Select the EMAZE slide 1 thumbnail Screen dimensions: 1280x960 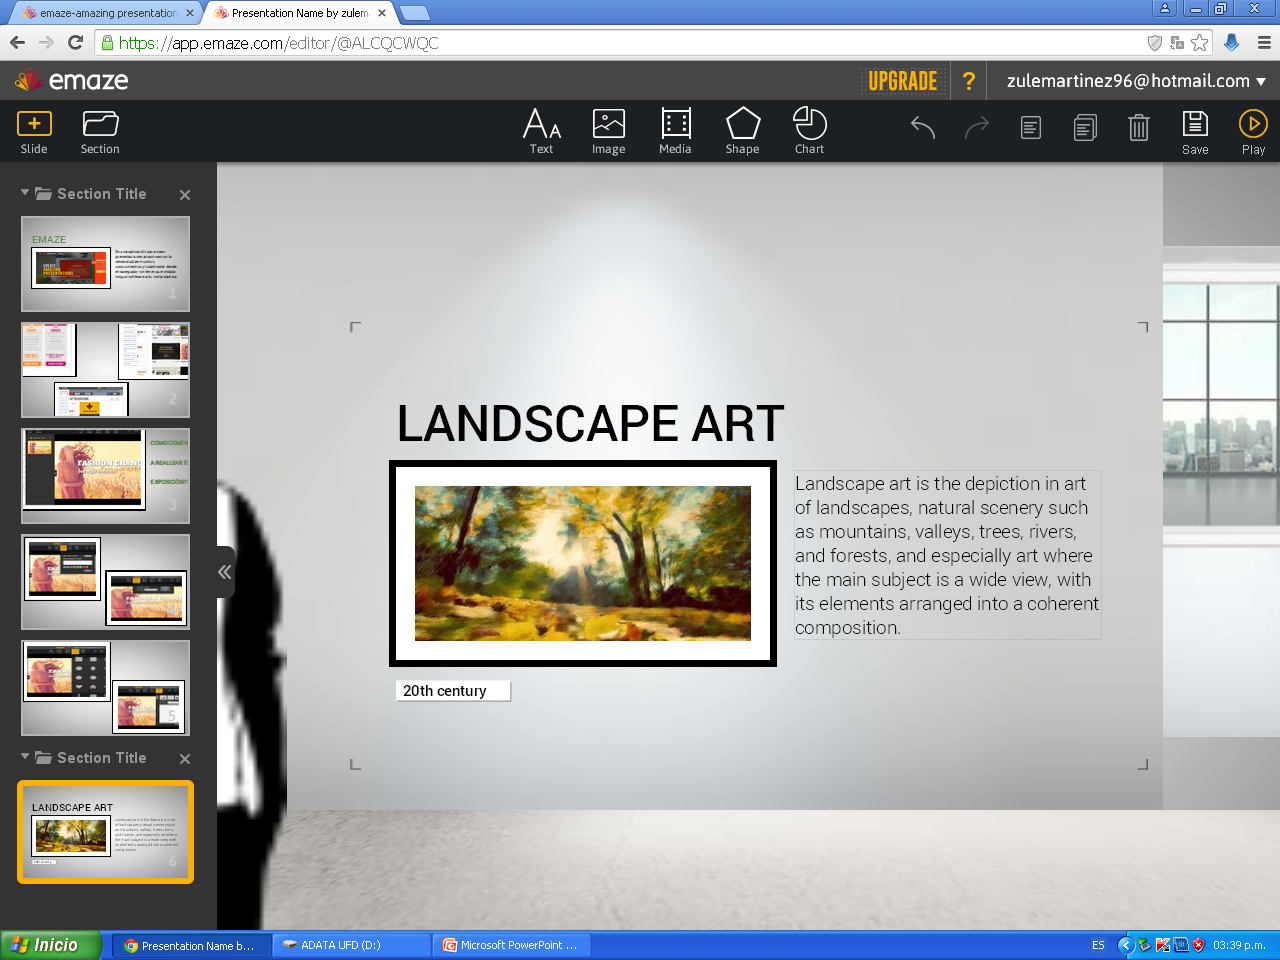click(105, 264)
